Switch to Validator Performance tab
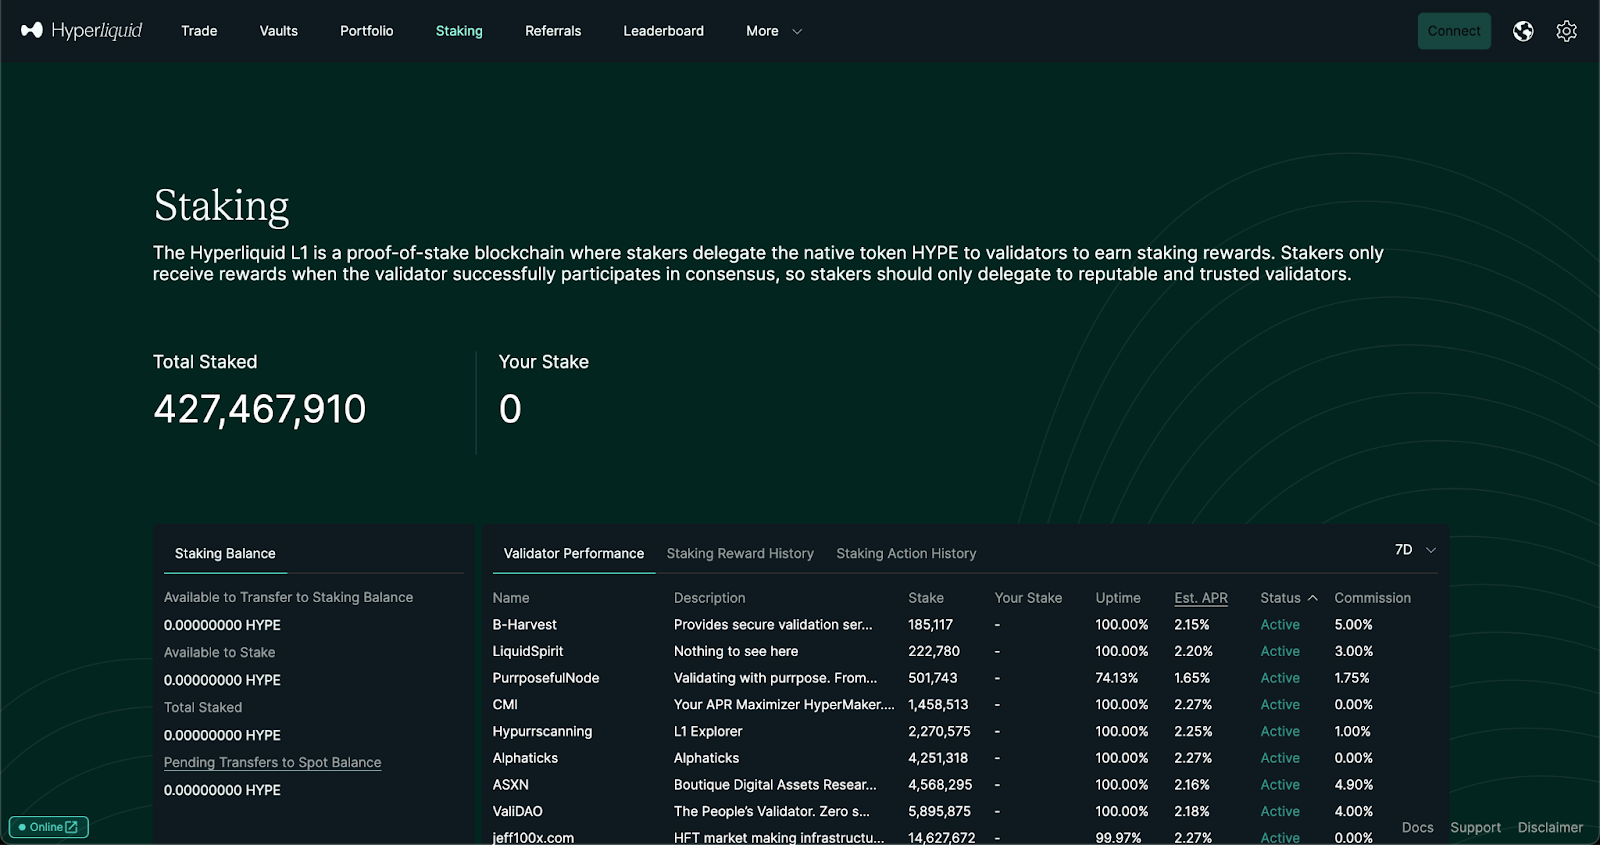 pyautogui.click(x=574, y=553)
